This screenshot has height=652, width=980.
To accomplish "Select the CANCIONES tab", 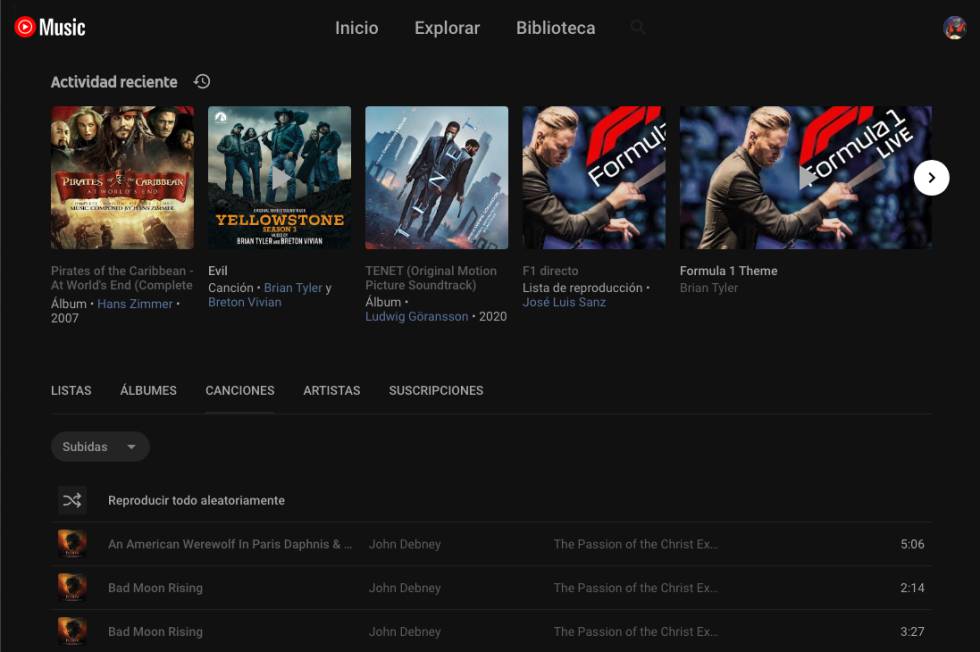I will pos(240,390).
